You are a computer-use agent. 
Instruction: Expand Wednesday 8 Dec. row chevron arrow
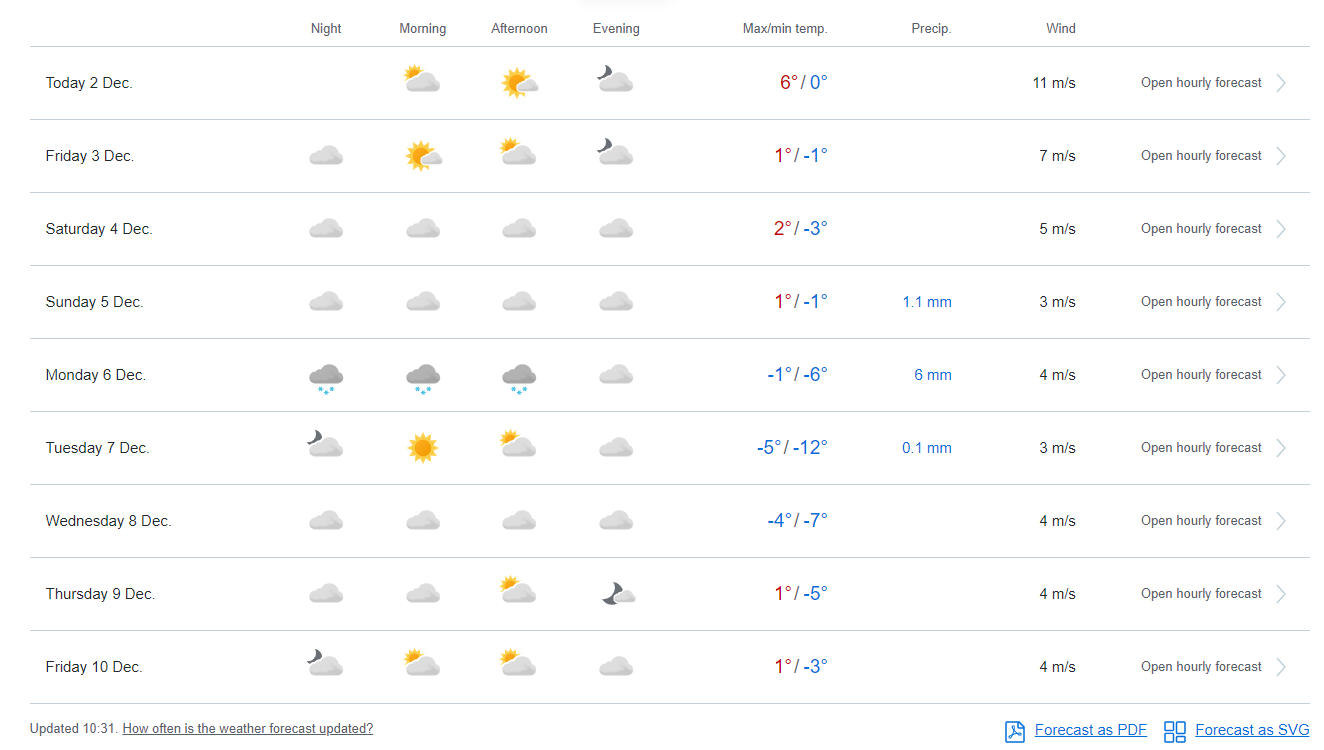pyautogui.click(x=1281, y=521)
